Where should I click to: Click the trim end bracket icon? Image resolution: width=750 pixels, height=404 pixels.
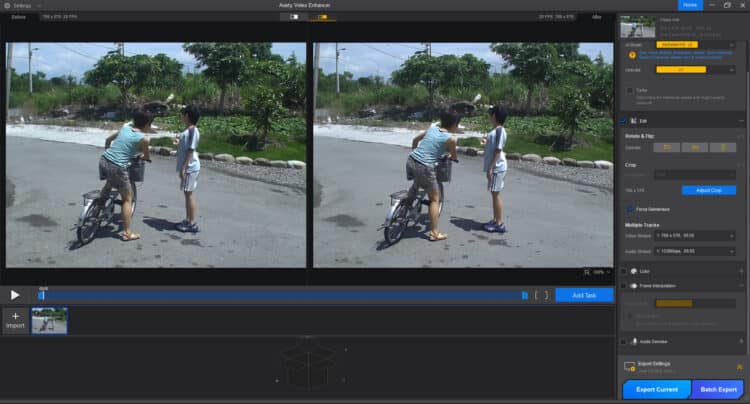[x=545, y=295]
